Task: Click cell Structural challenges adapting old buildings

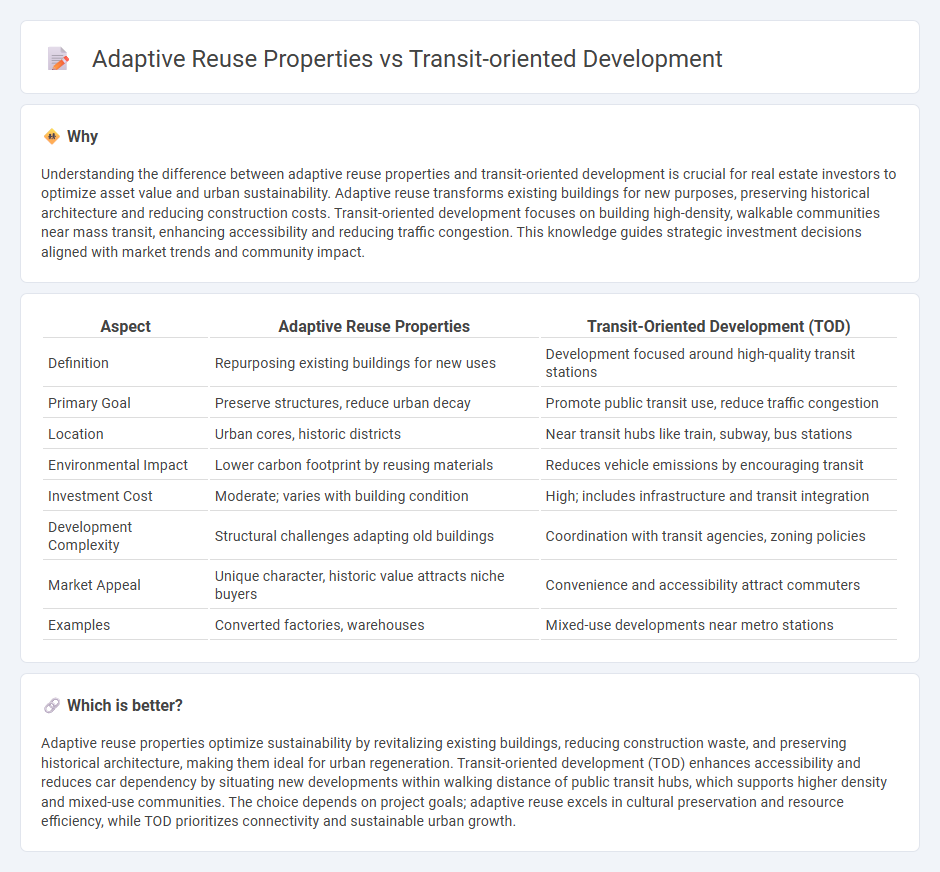Action: 374,536
